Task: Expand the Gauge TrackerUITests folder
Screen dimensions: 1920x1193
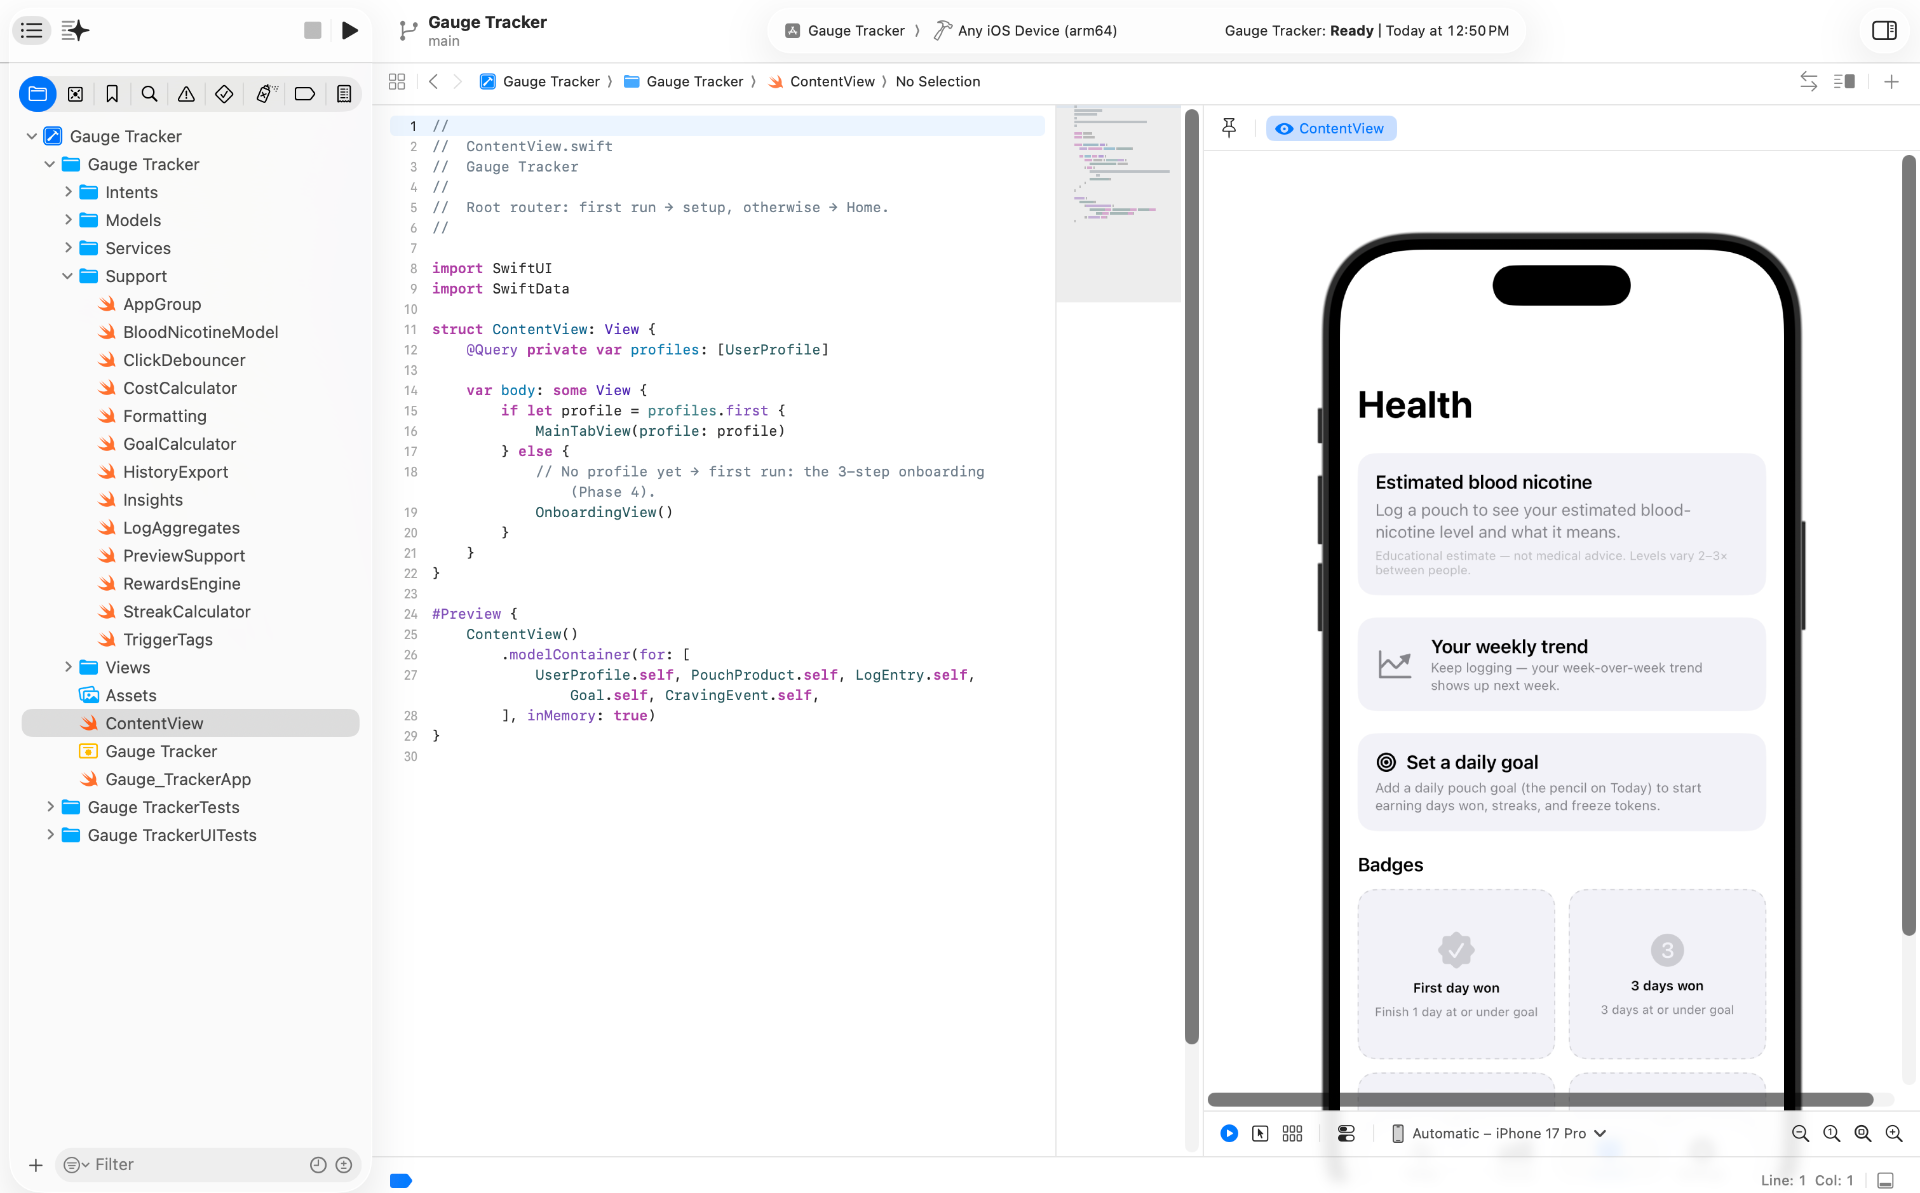Action: click(x=49, y=835)
